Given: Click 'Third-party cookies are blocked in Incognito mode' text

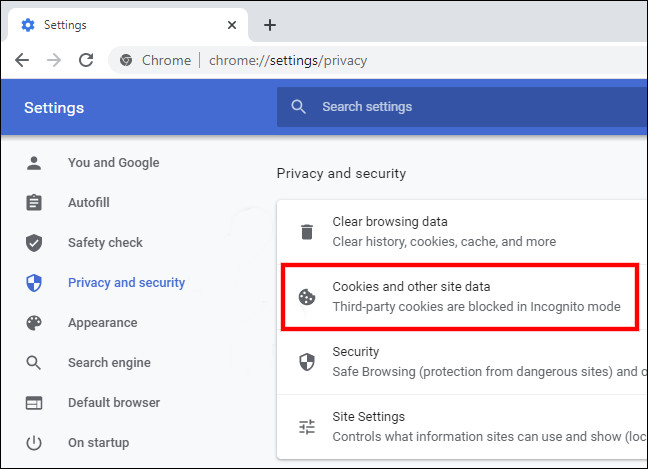Looking at the screenshot, I should pyautogui.click(x=476, y=307).
